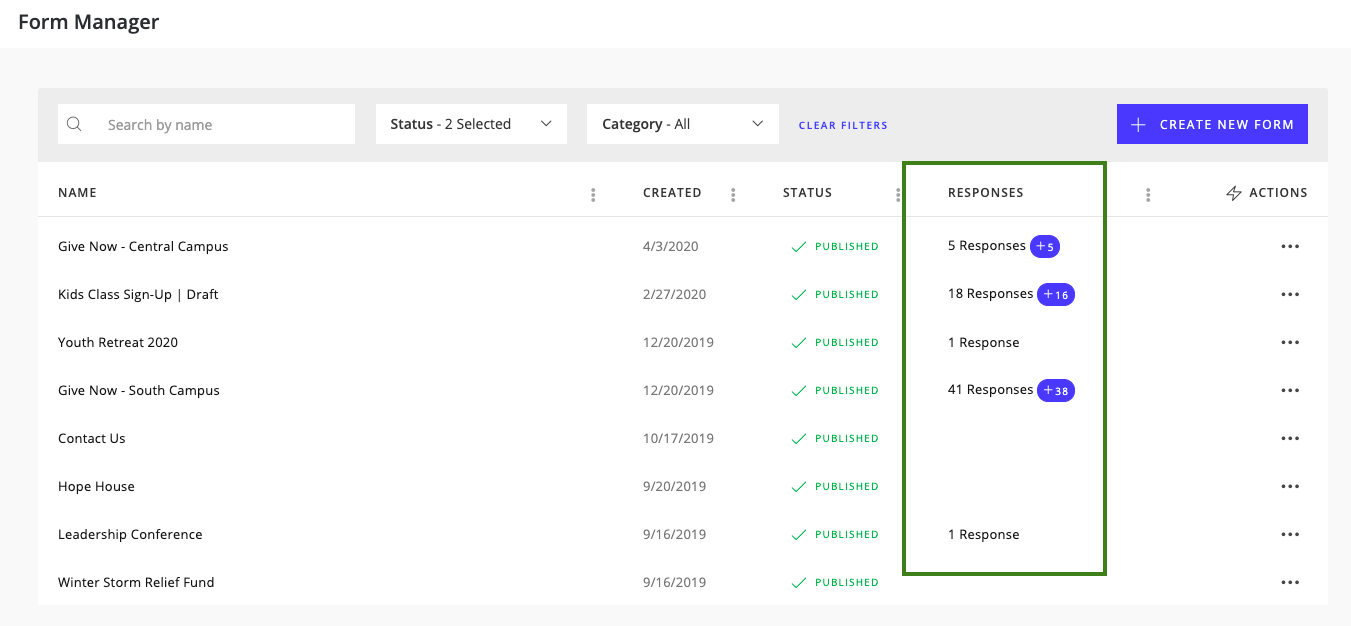Viewport: 1351px width, 626px height.
Task: Click the search magnifier icon
Action: click(74, 125)
